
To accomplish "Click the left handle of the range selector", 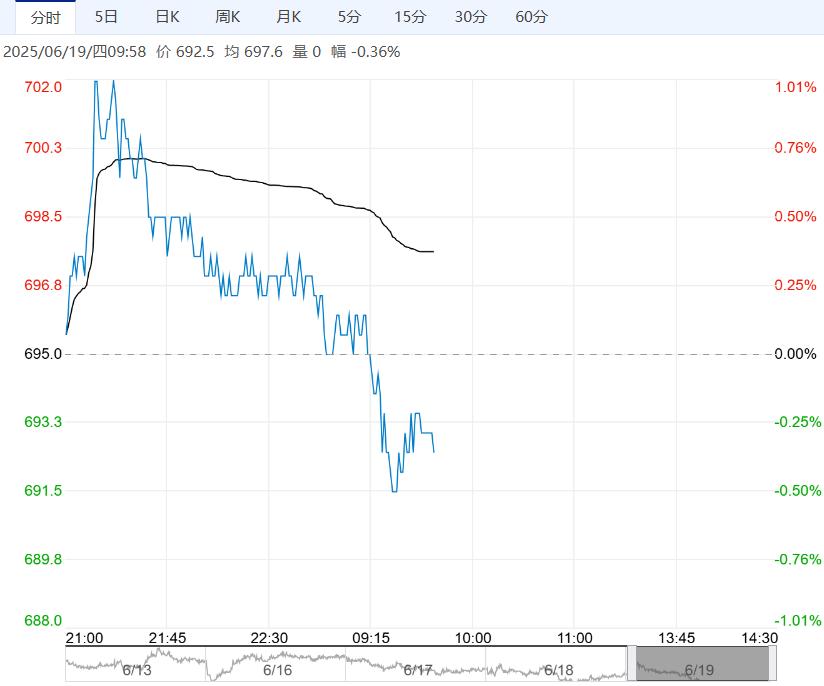I will click(x=632, y=664).
